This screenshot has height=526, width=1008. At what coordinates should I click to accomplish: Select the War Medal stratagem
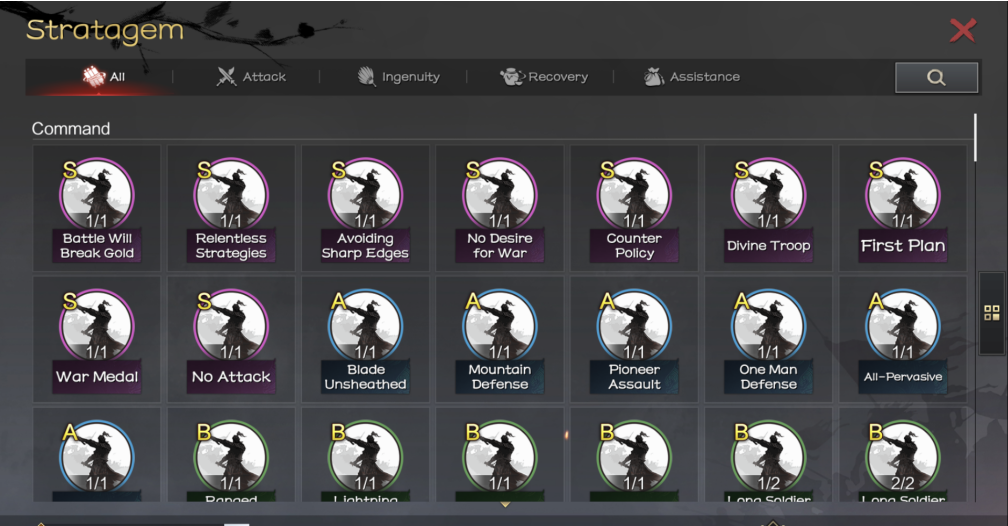tap(97, 338)
